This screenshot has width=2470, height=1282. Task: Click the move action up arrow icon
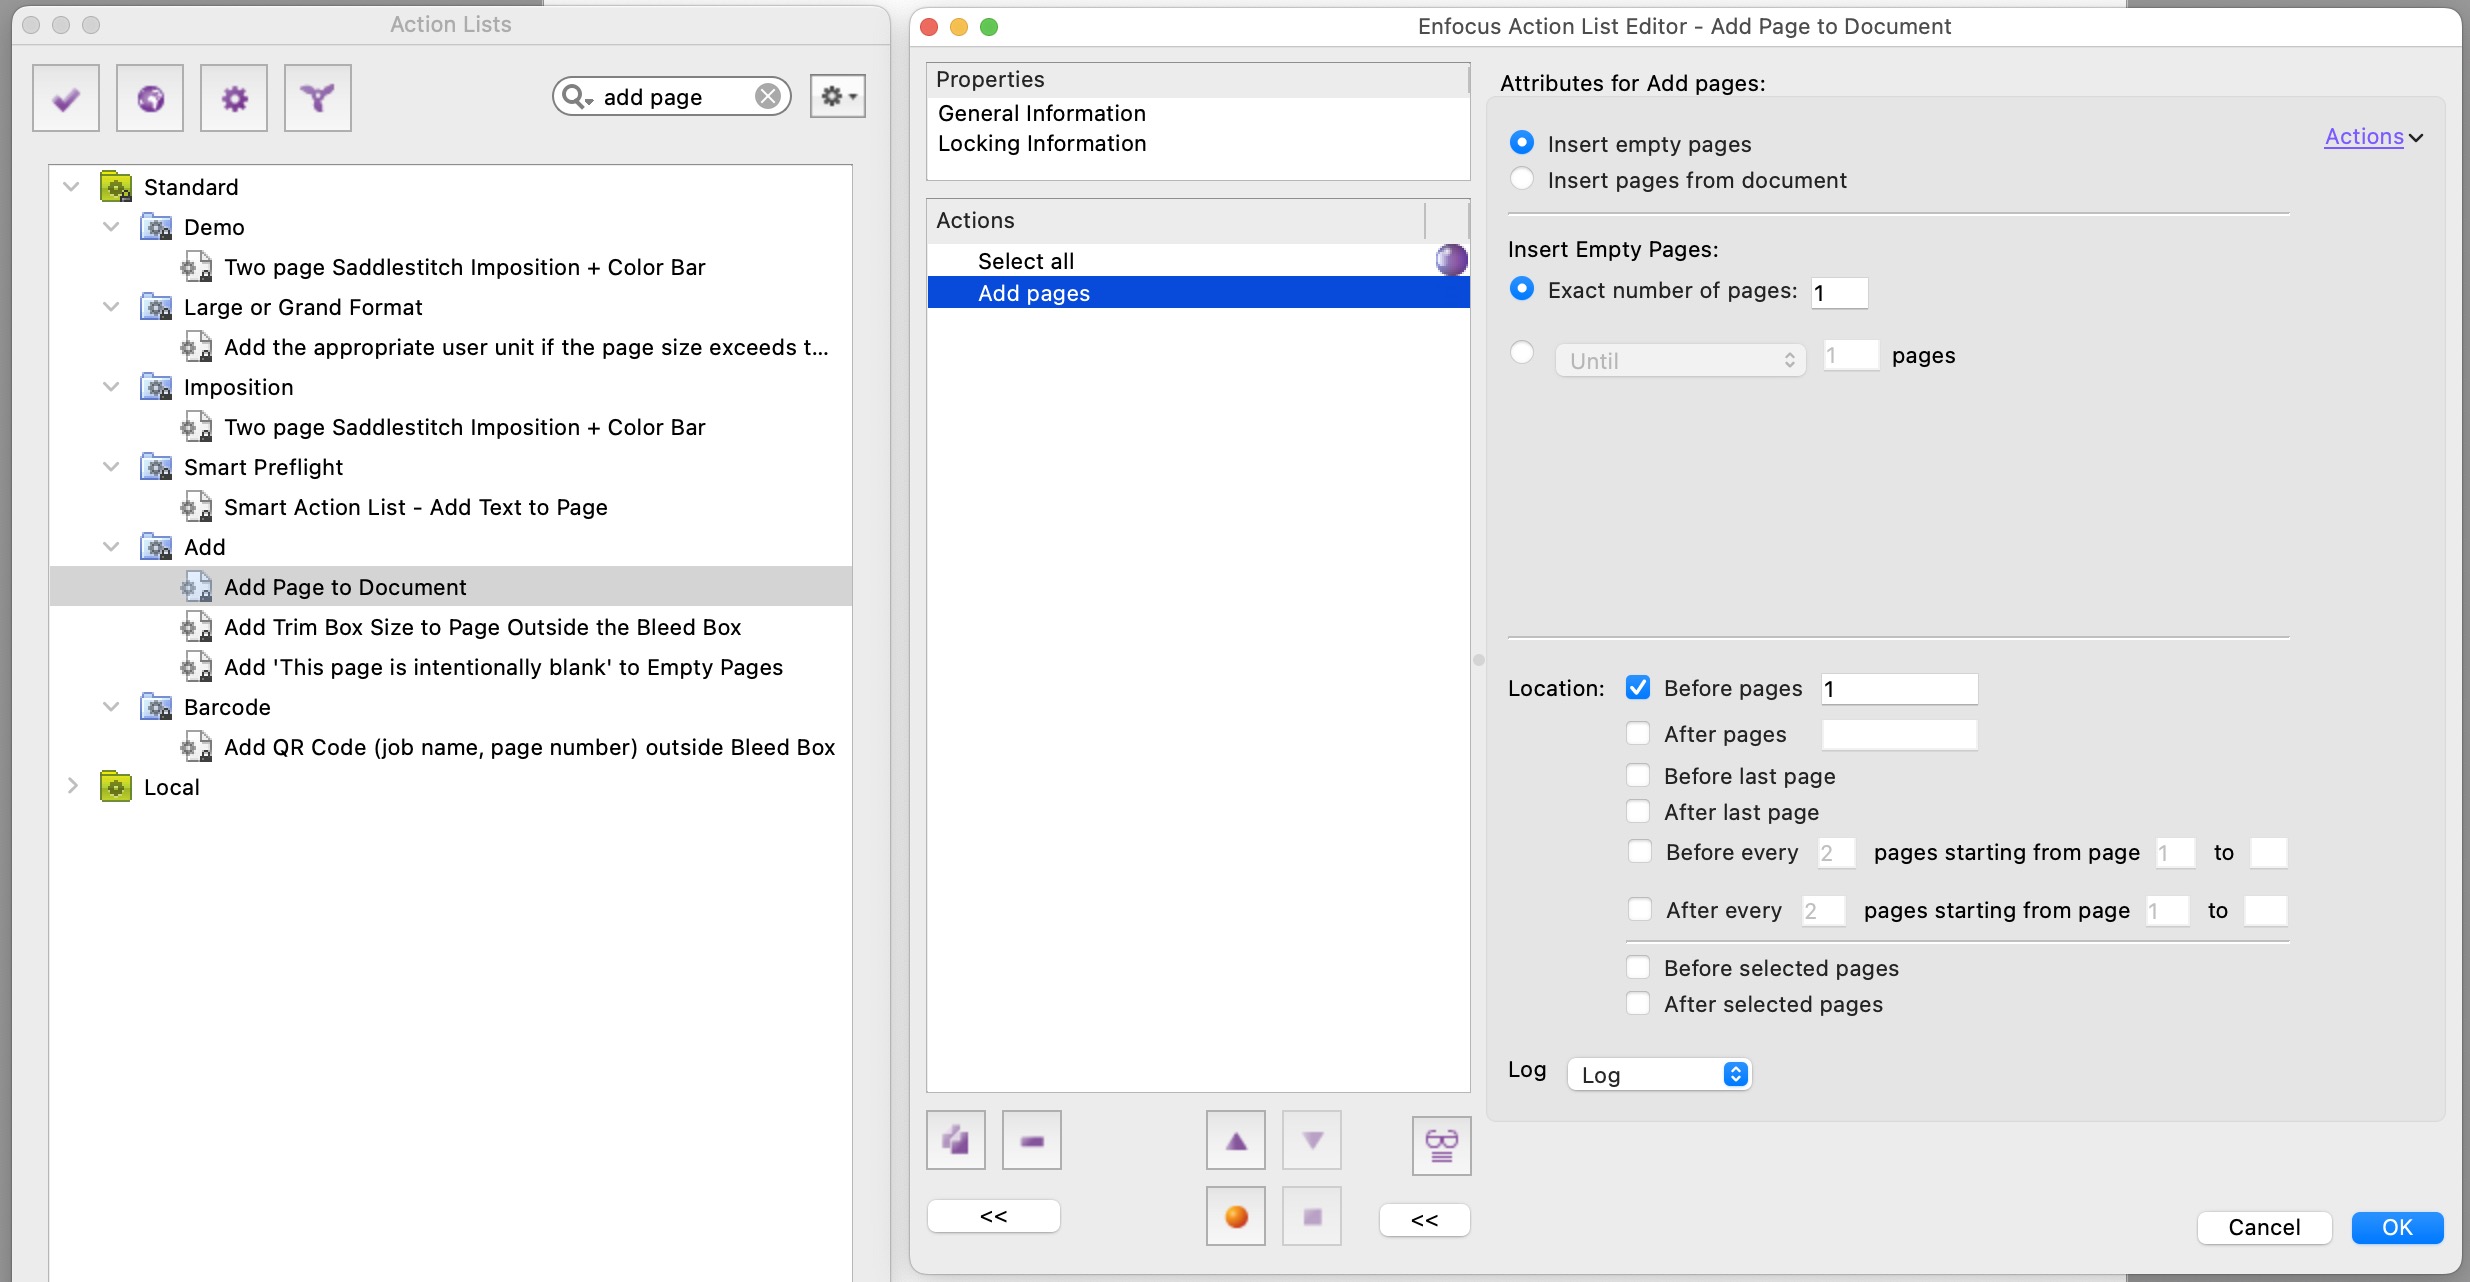(1238, 1140)
